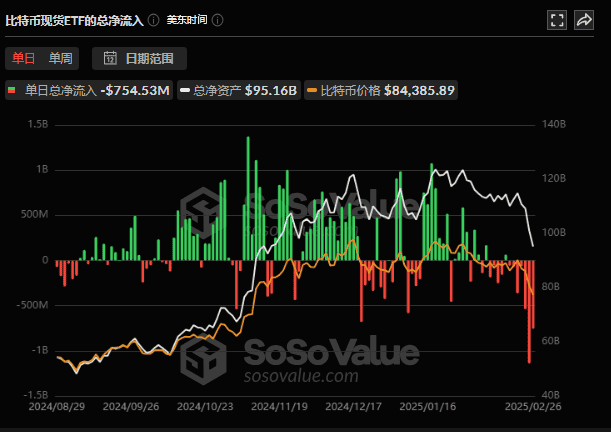Click orange swatch of 比特币价格 legend
Screen dimensions: 611x432
tap(312, 91)
